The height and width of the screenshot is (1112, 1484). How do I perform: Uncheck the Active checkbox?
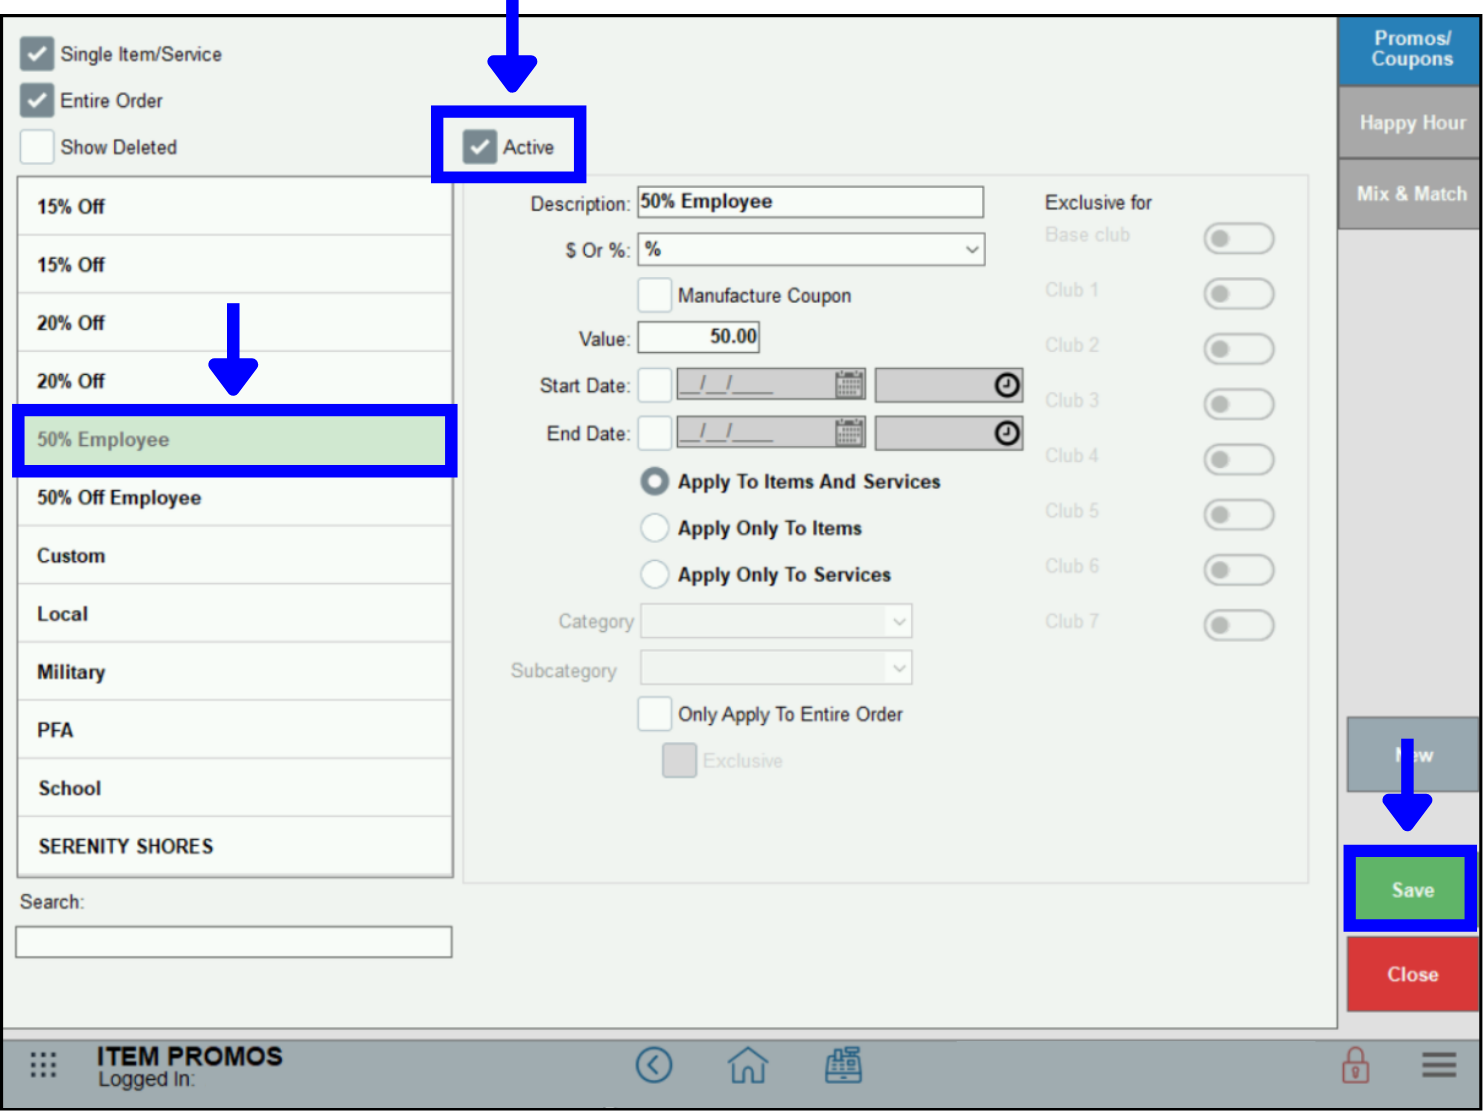point(480,147)
